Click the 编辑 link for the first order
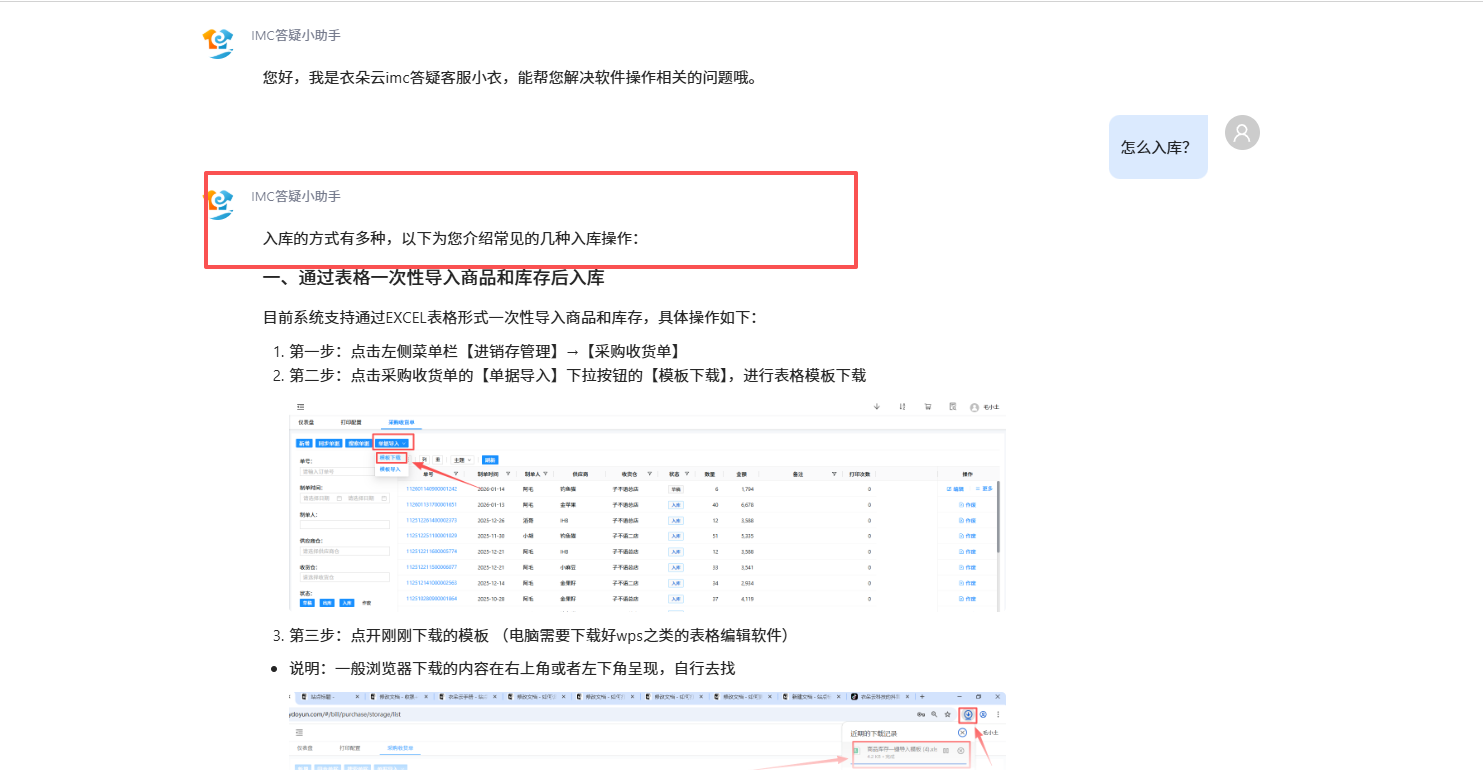 [x=955, y=489]
